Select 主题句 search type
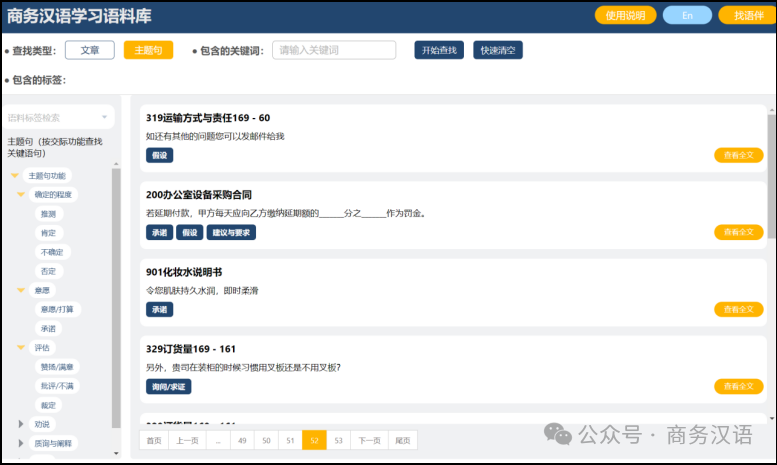777x465 pixels. tap(148, 50)
